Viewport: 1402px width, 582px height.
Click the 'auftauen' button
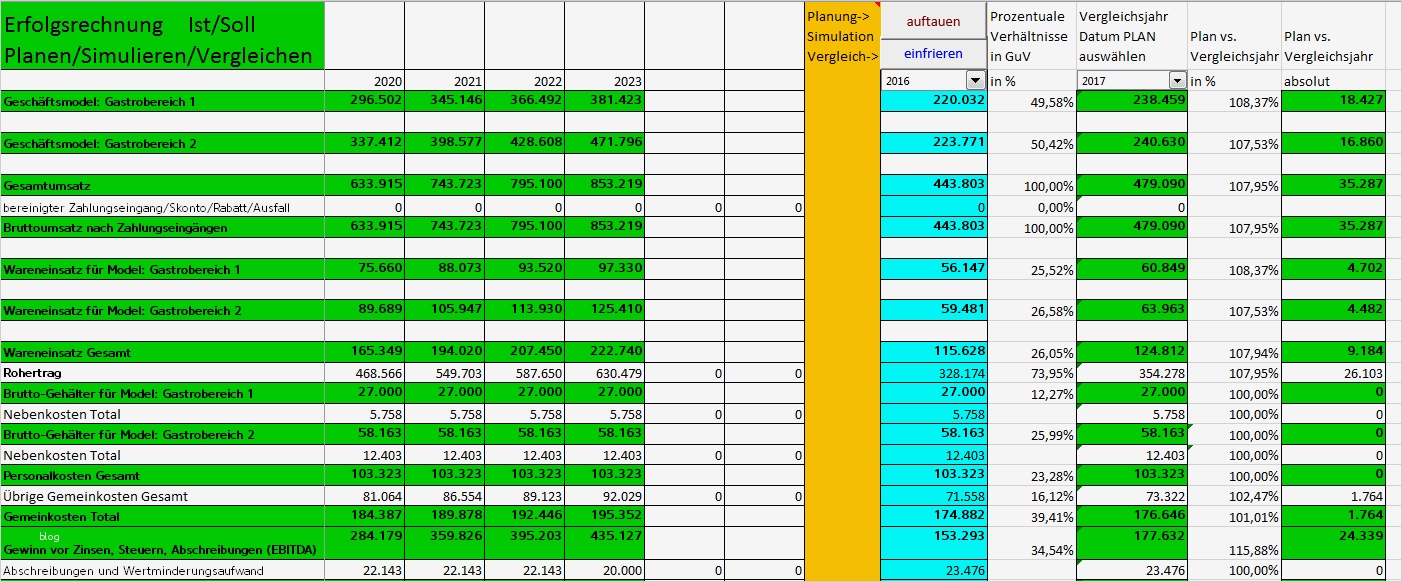933,21
